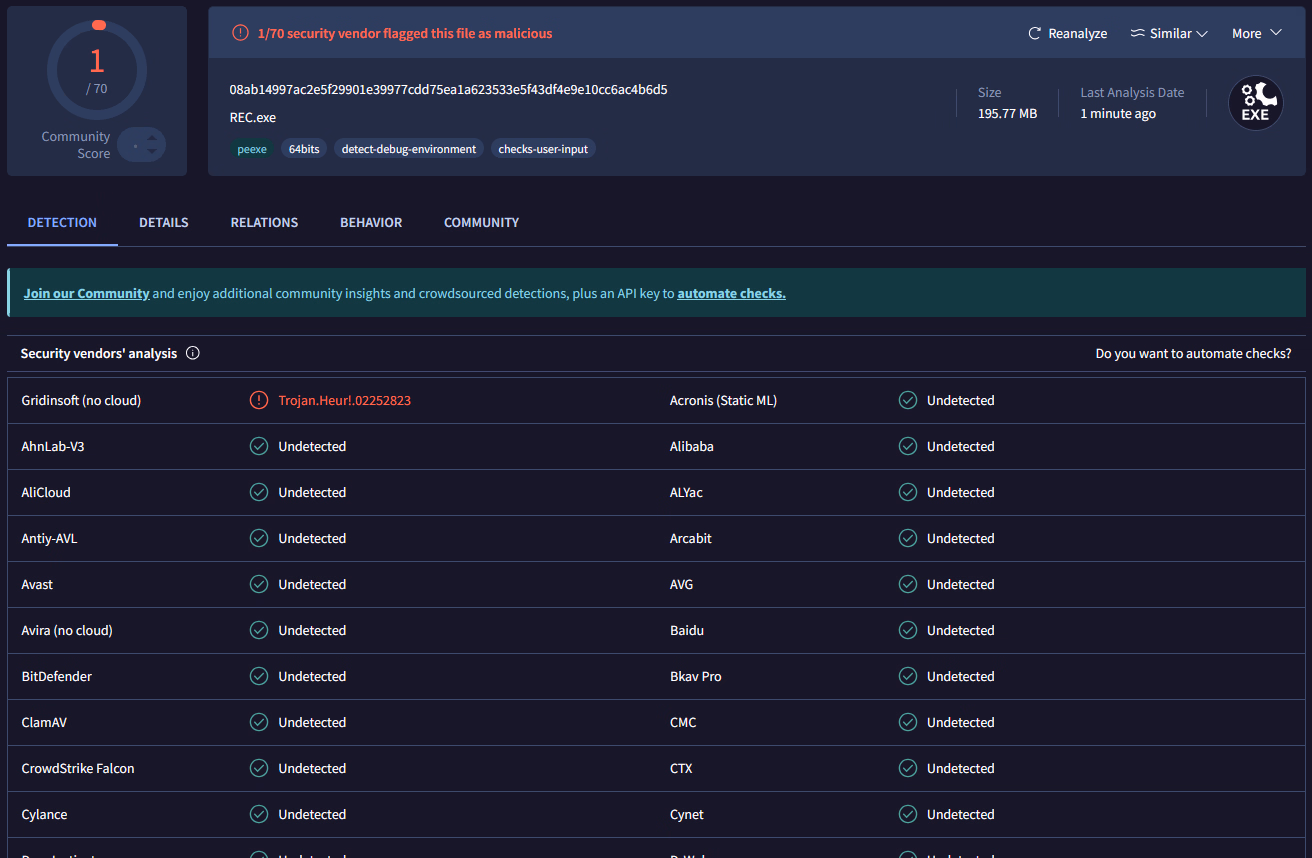Image resolution: width=1312 pixels, height=858 pixels.
Task: Switch to the BEHAVIOR tab
Action: click(371, 222)
